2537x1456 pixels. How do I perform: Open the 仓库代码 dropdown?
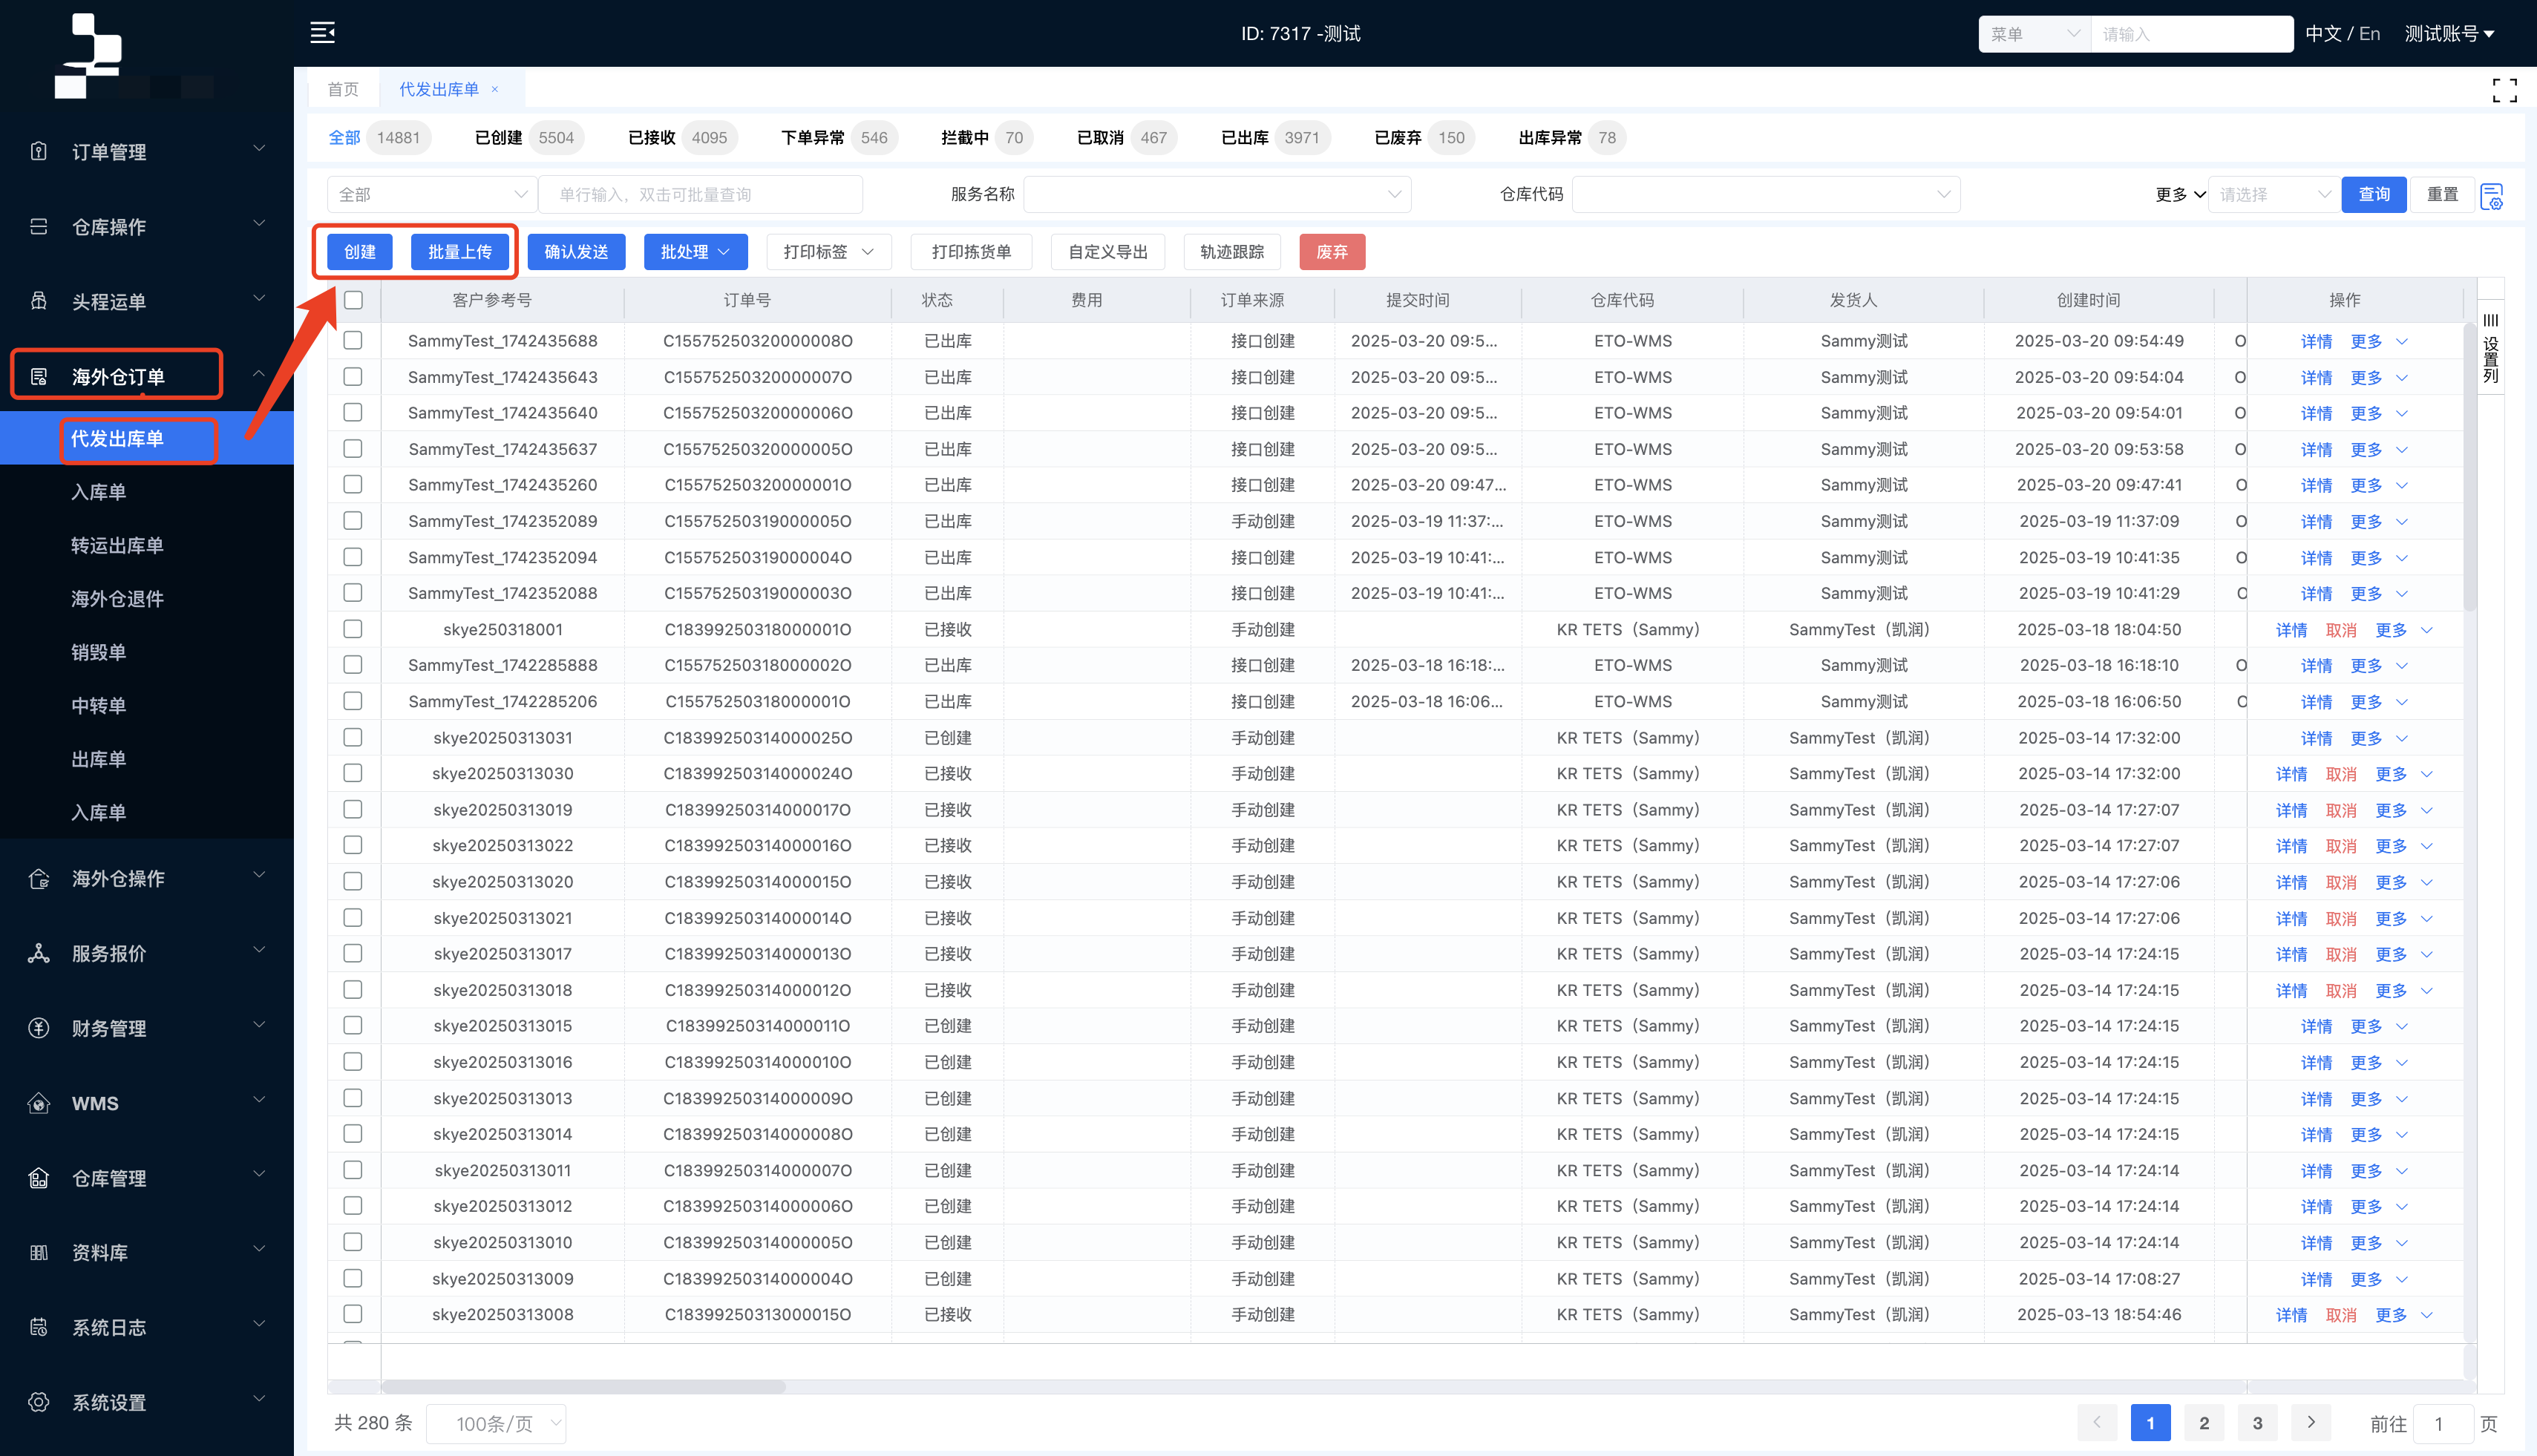(1765, 194)
